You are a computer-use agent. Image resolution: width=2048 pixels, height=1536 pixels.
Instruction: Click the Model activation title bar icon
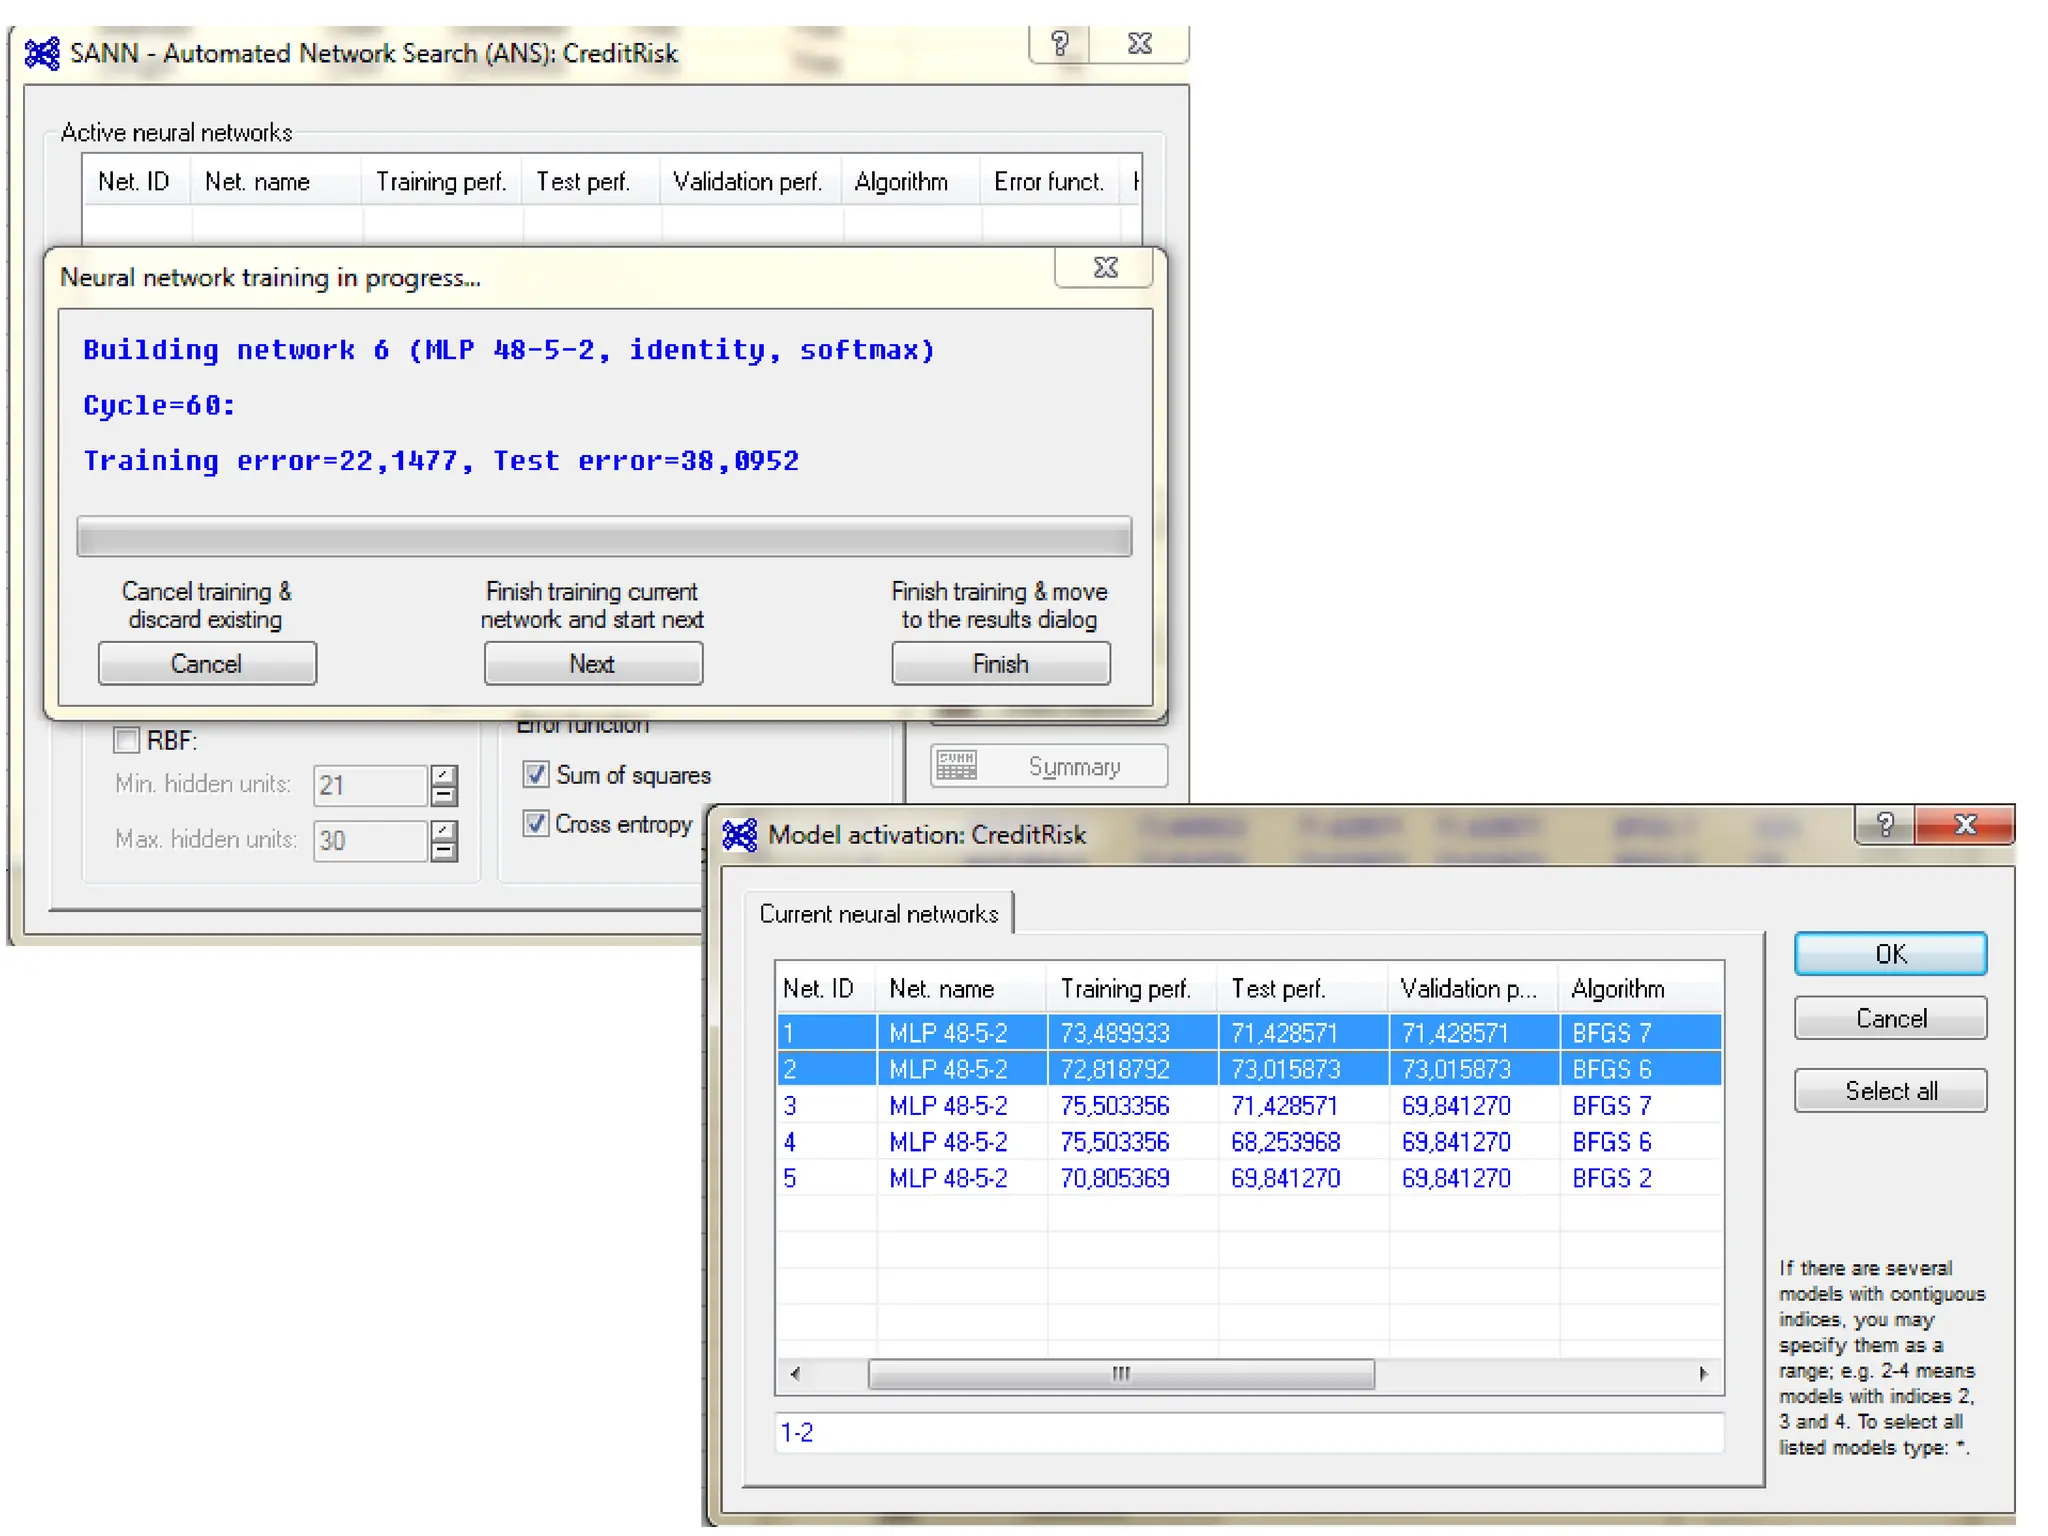coord(740,834)
